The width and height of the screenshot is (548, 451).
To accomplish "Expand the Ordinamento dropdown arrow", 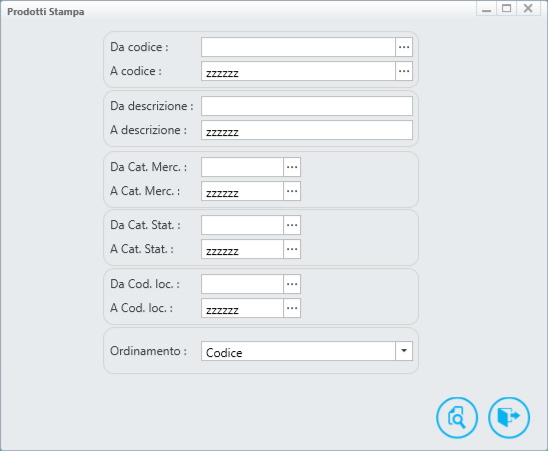I will tap(404, 351).
